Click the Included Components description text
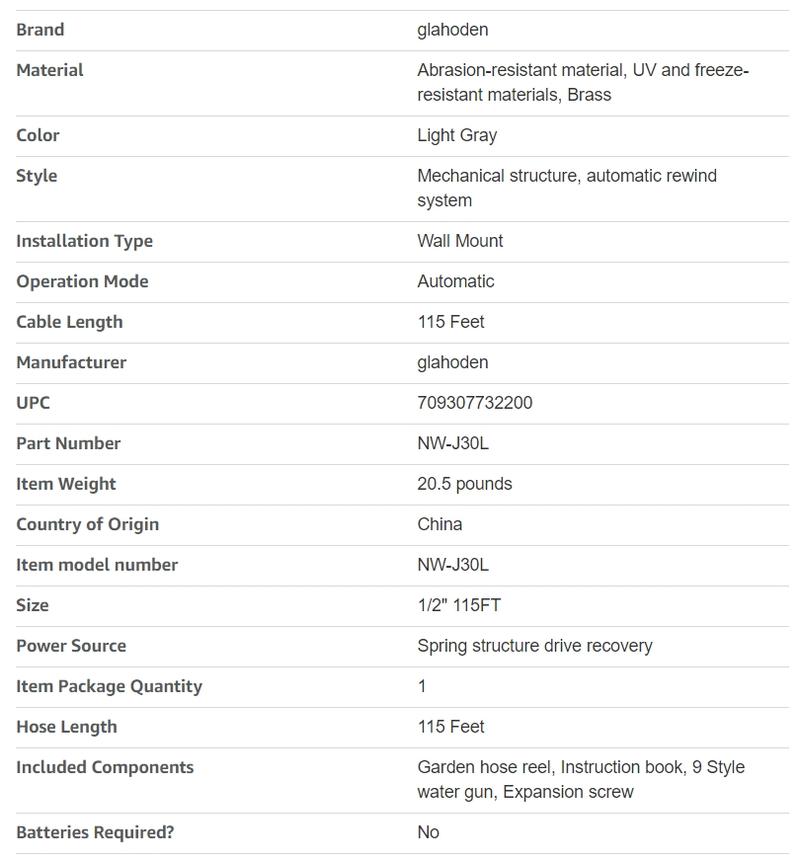The image size is (800, 860). coord(580,779)
